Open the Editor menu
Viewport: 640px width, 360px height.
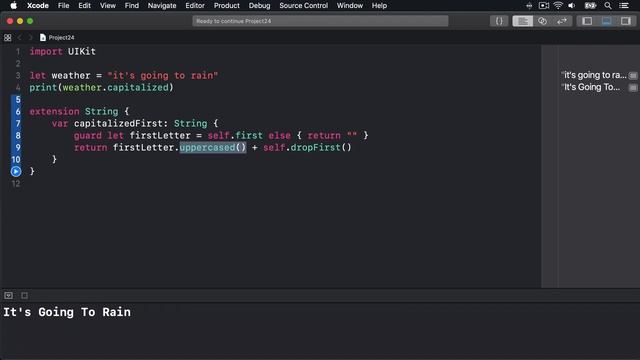(195, 6)
